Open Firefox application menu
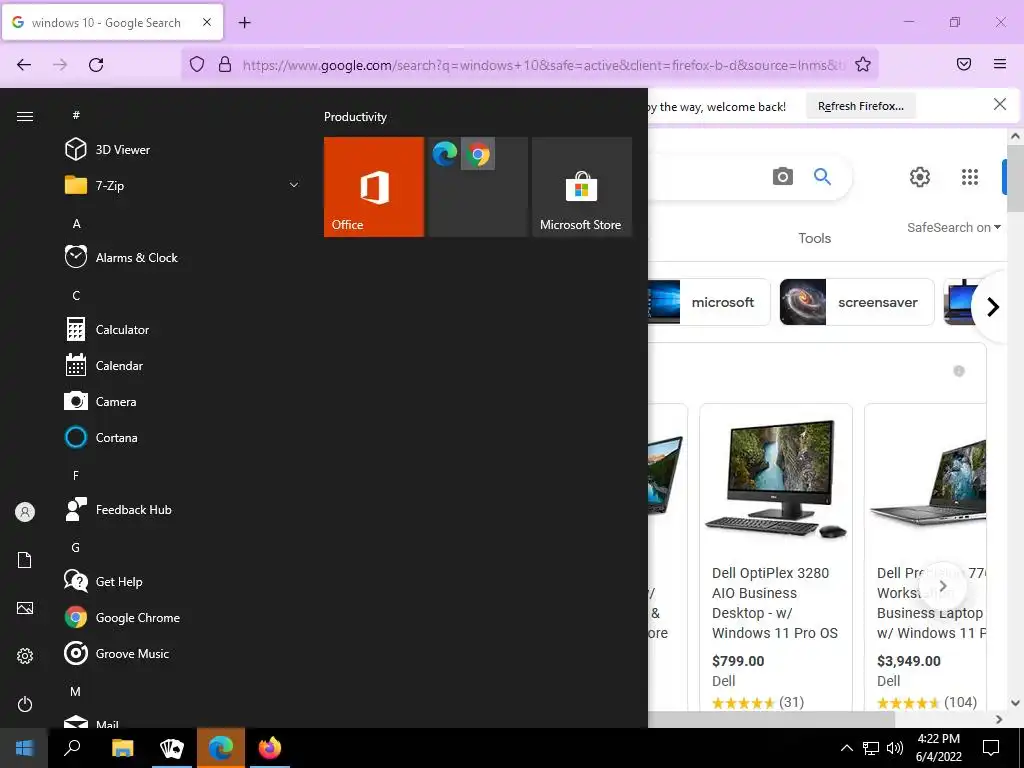The image size is (1024, 768). click(x=1000, y=64)
